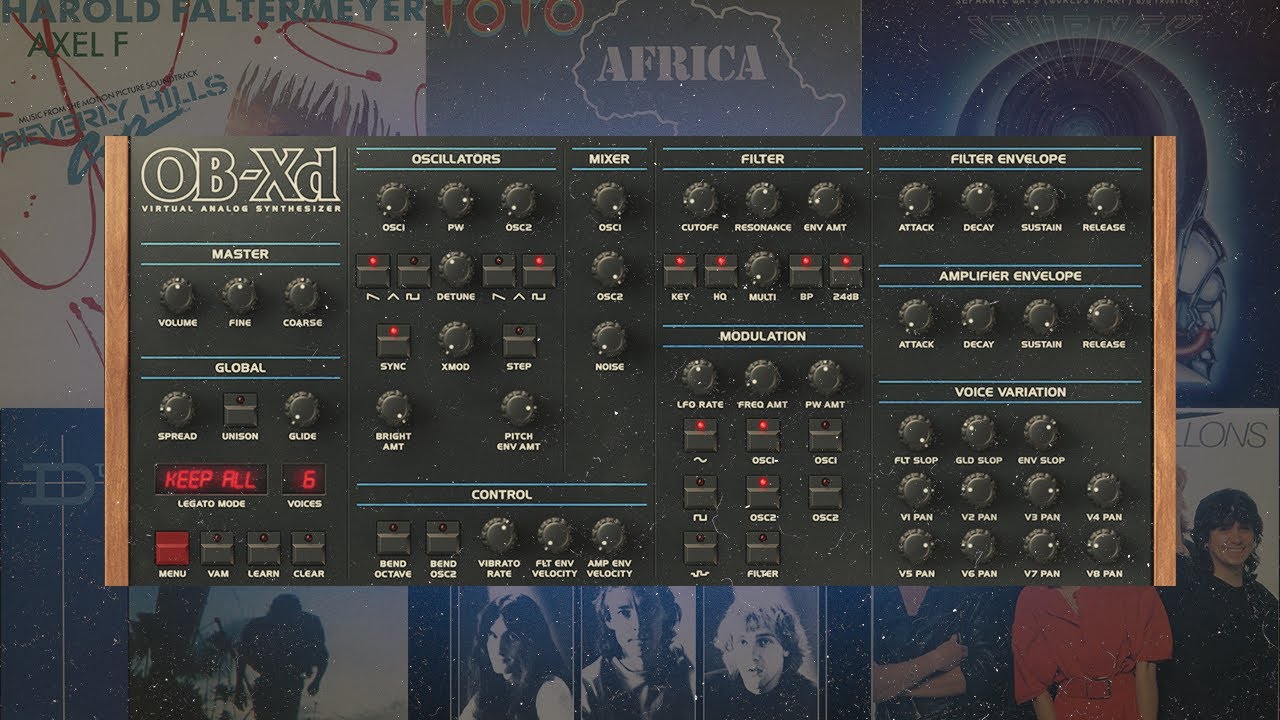Viewport: 1280px width, 720px height.
Task: Click the GLD SLOP knob
Action: coord(979,433)
